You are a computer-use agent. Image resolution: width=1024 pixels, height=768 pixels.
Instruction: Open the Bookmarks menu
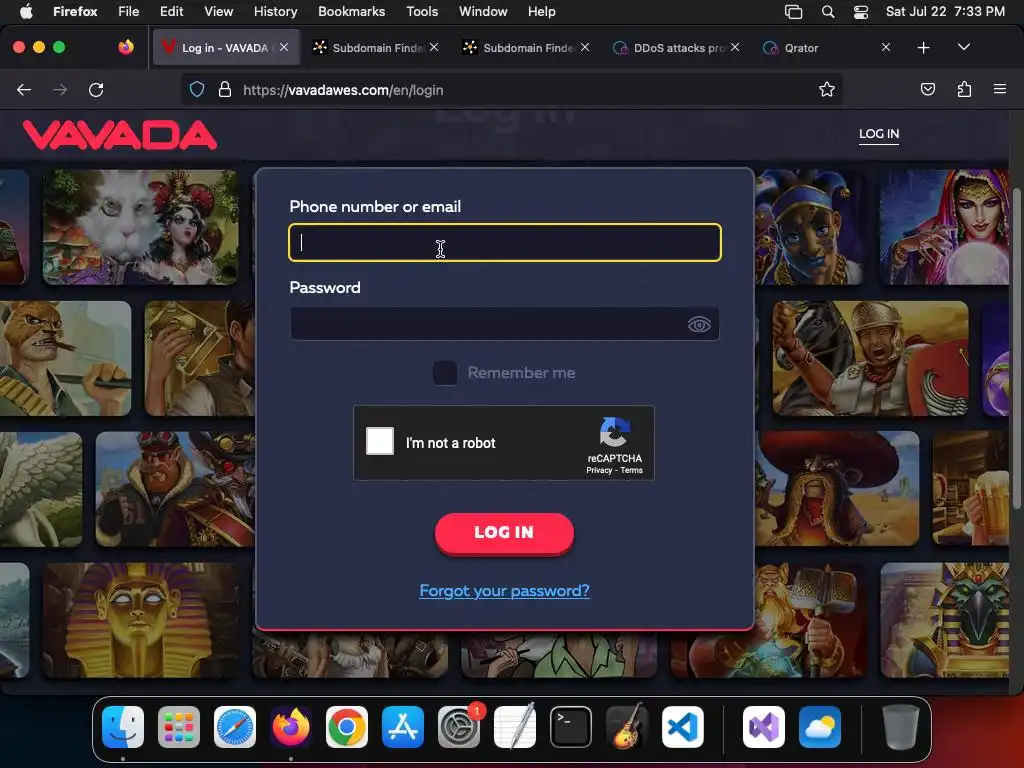pyautogui.click(x=351, y=12)
